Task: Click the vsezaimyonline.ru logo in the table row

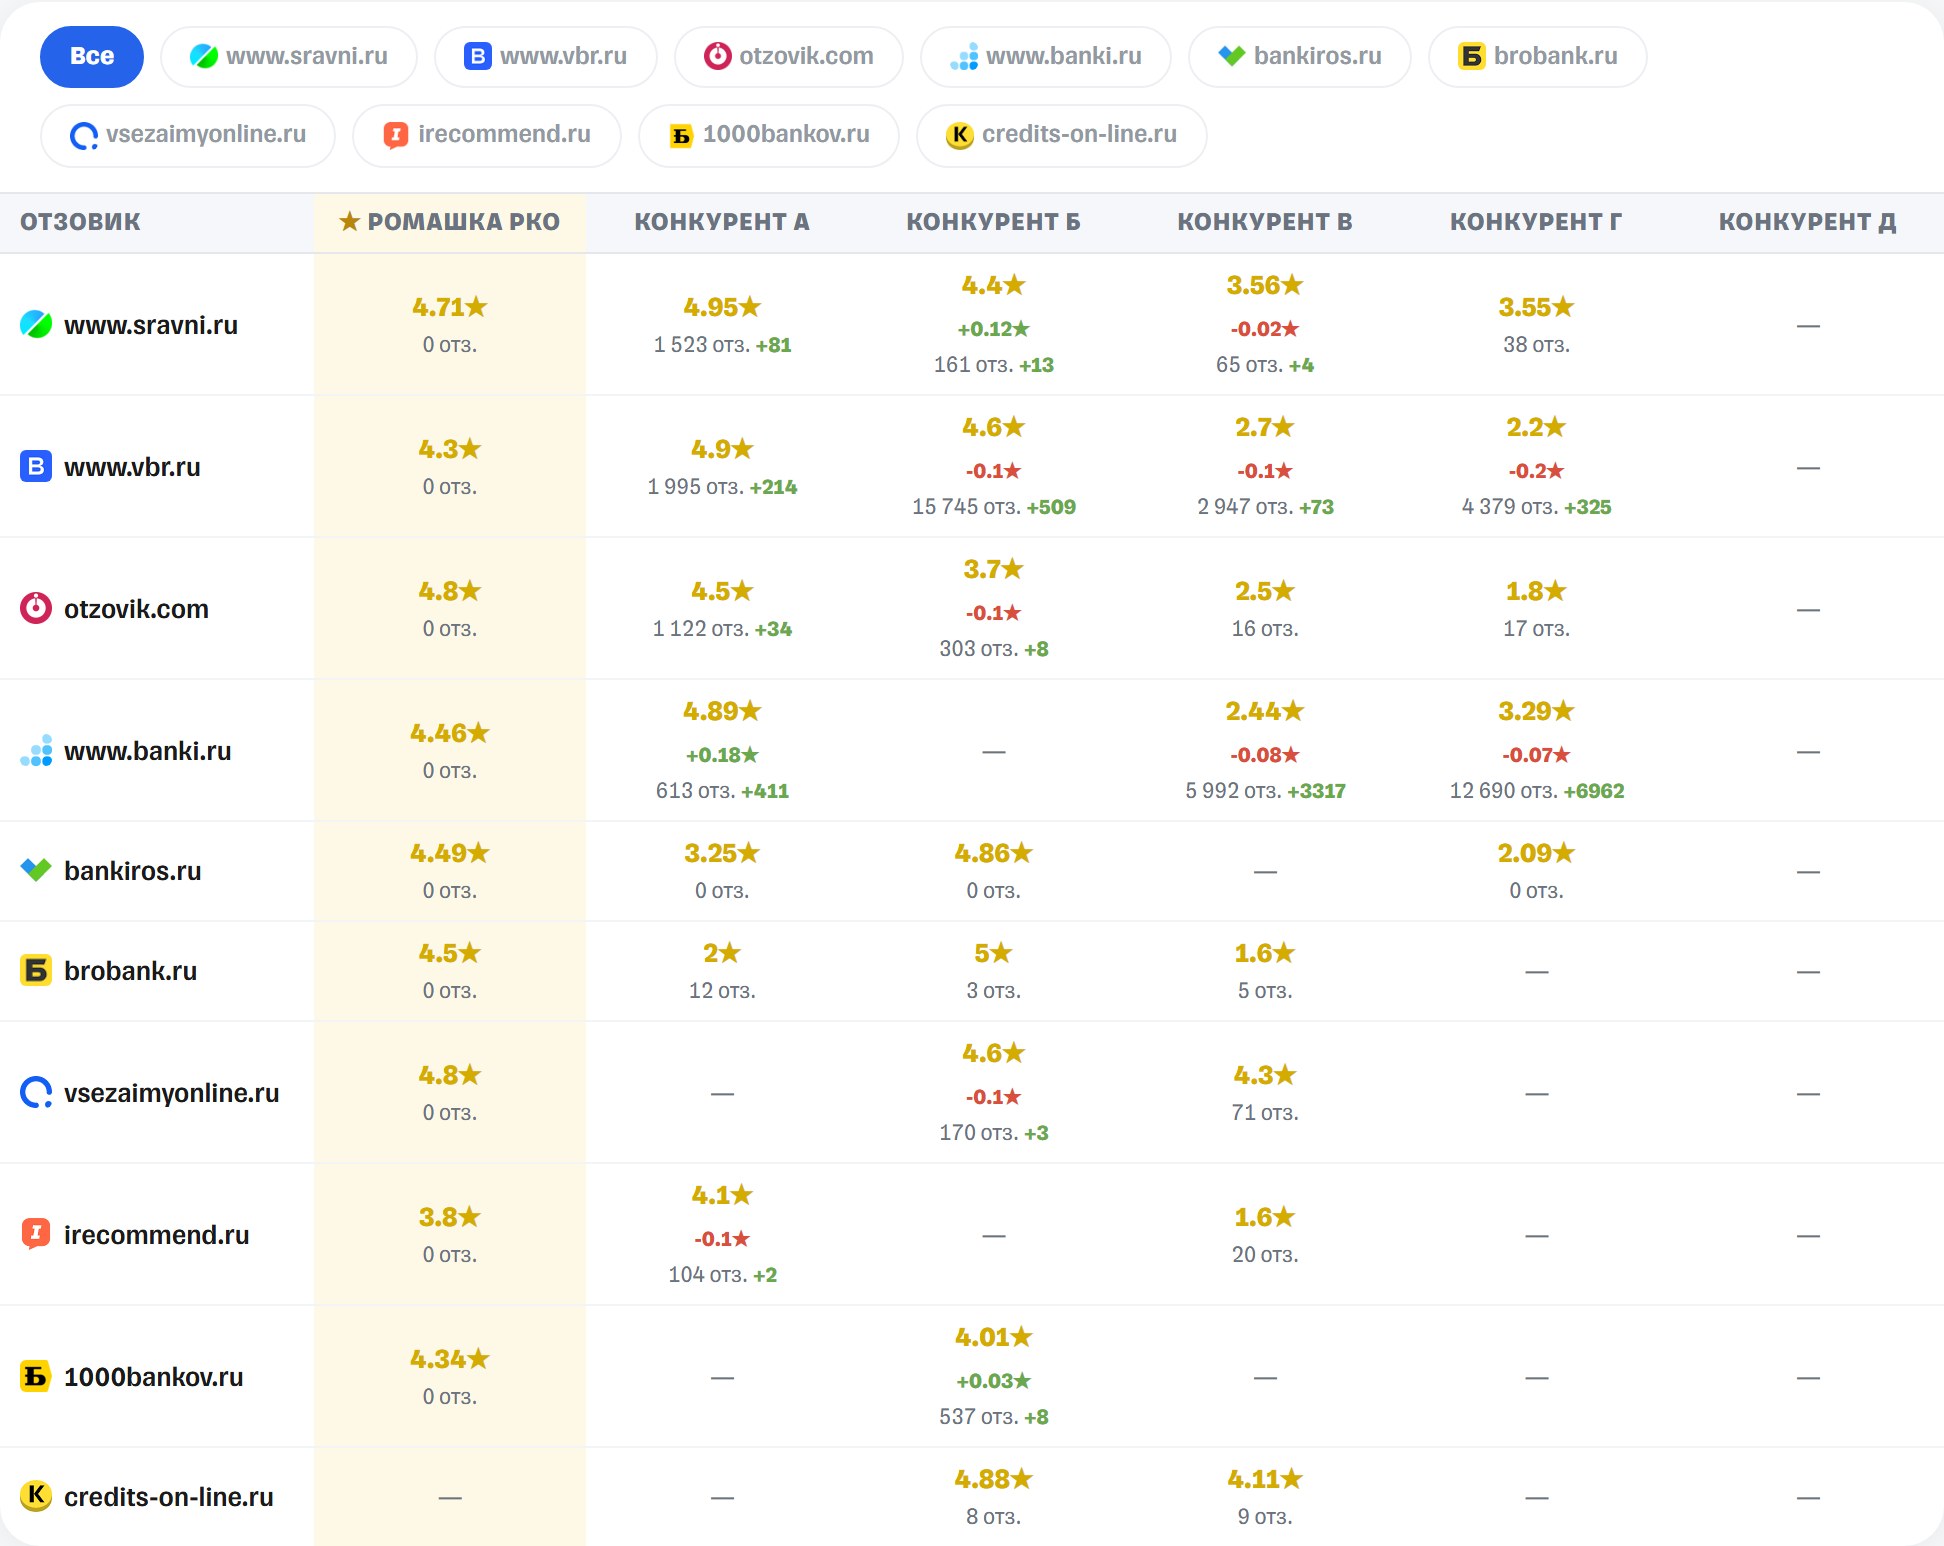Action: (36, 1093)
